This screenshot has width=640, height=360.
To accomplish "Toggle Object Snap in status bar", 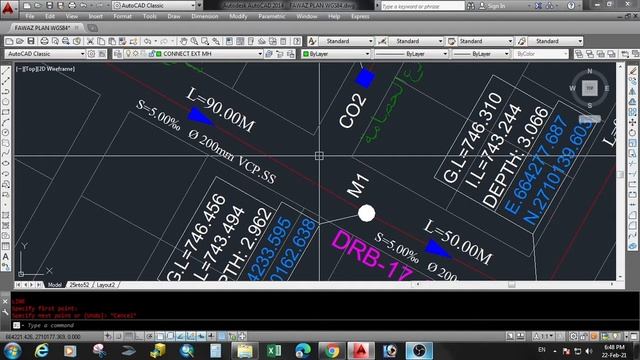I will (x=160, y=336).
